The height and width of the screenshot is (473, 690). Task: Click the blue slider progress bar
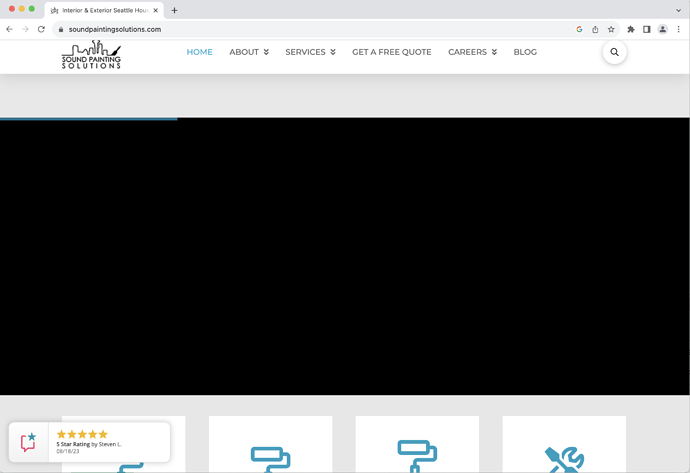point(88,119)
